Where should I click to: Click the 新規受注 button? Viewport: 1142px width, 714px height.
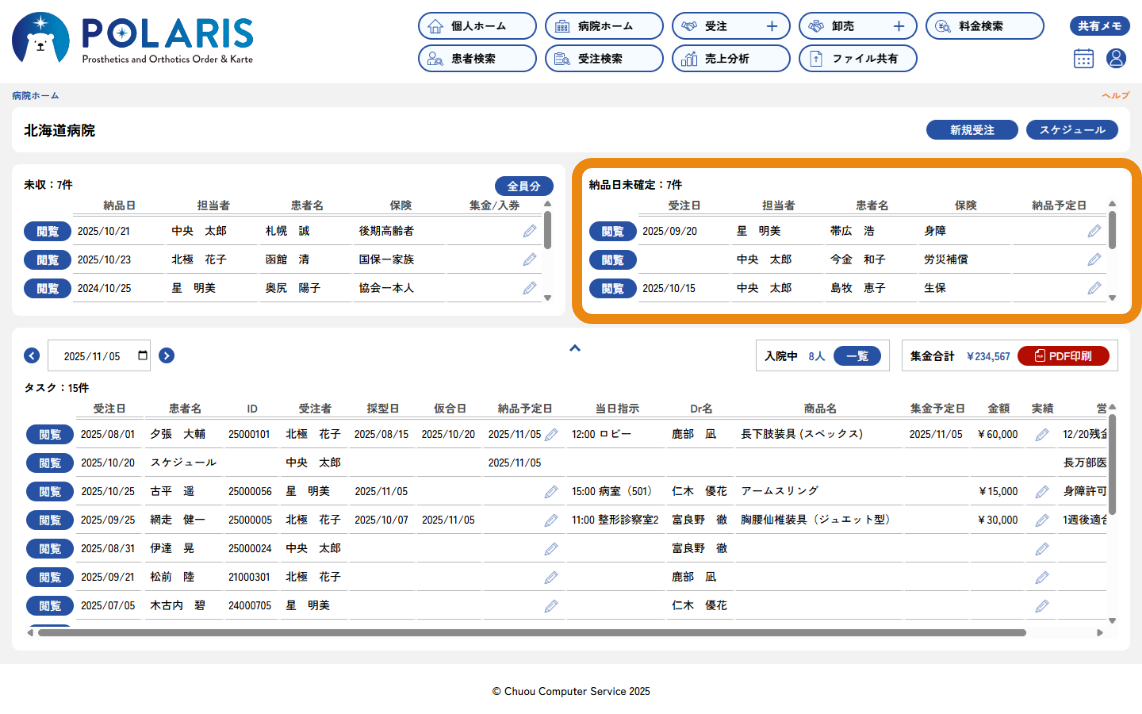point(971,130)
